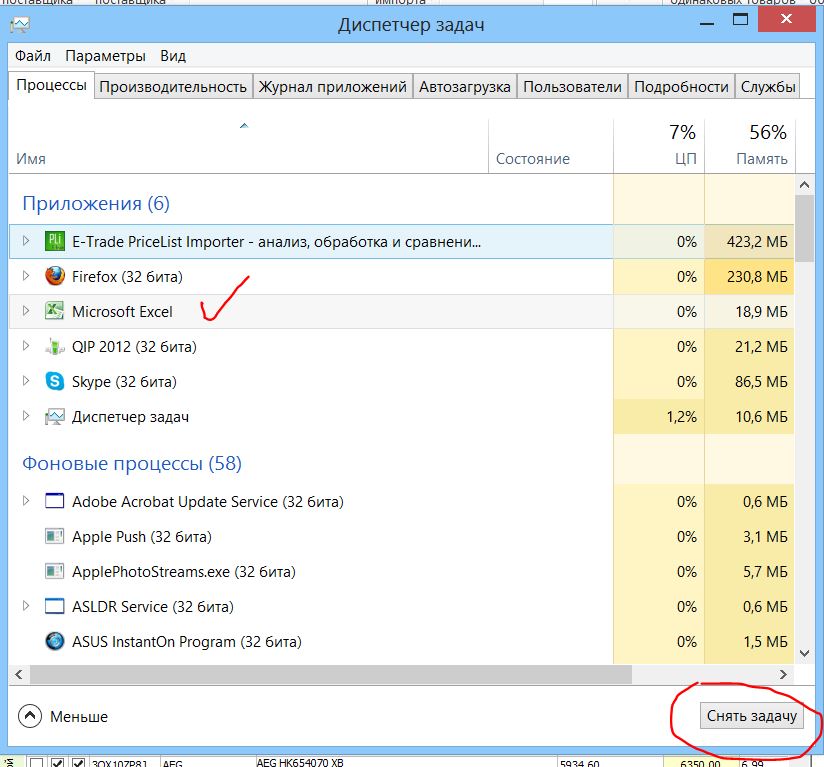
Task: Expand the Microsoft Excel process group
Action: click(x=25, y=311)
